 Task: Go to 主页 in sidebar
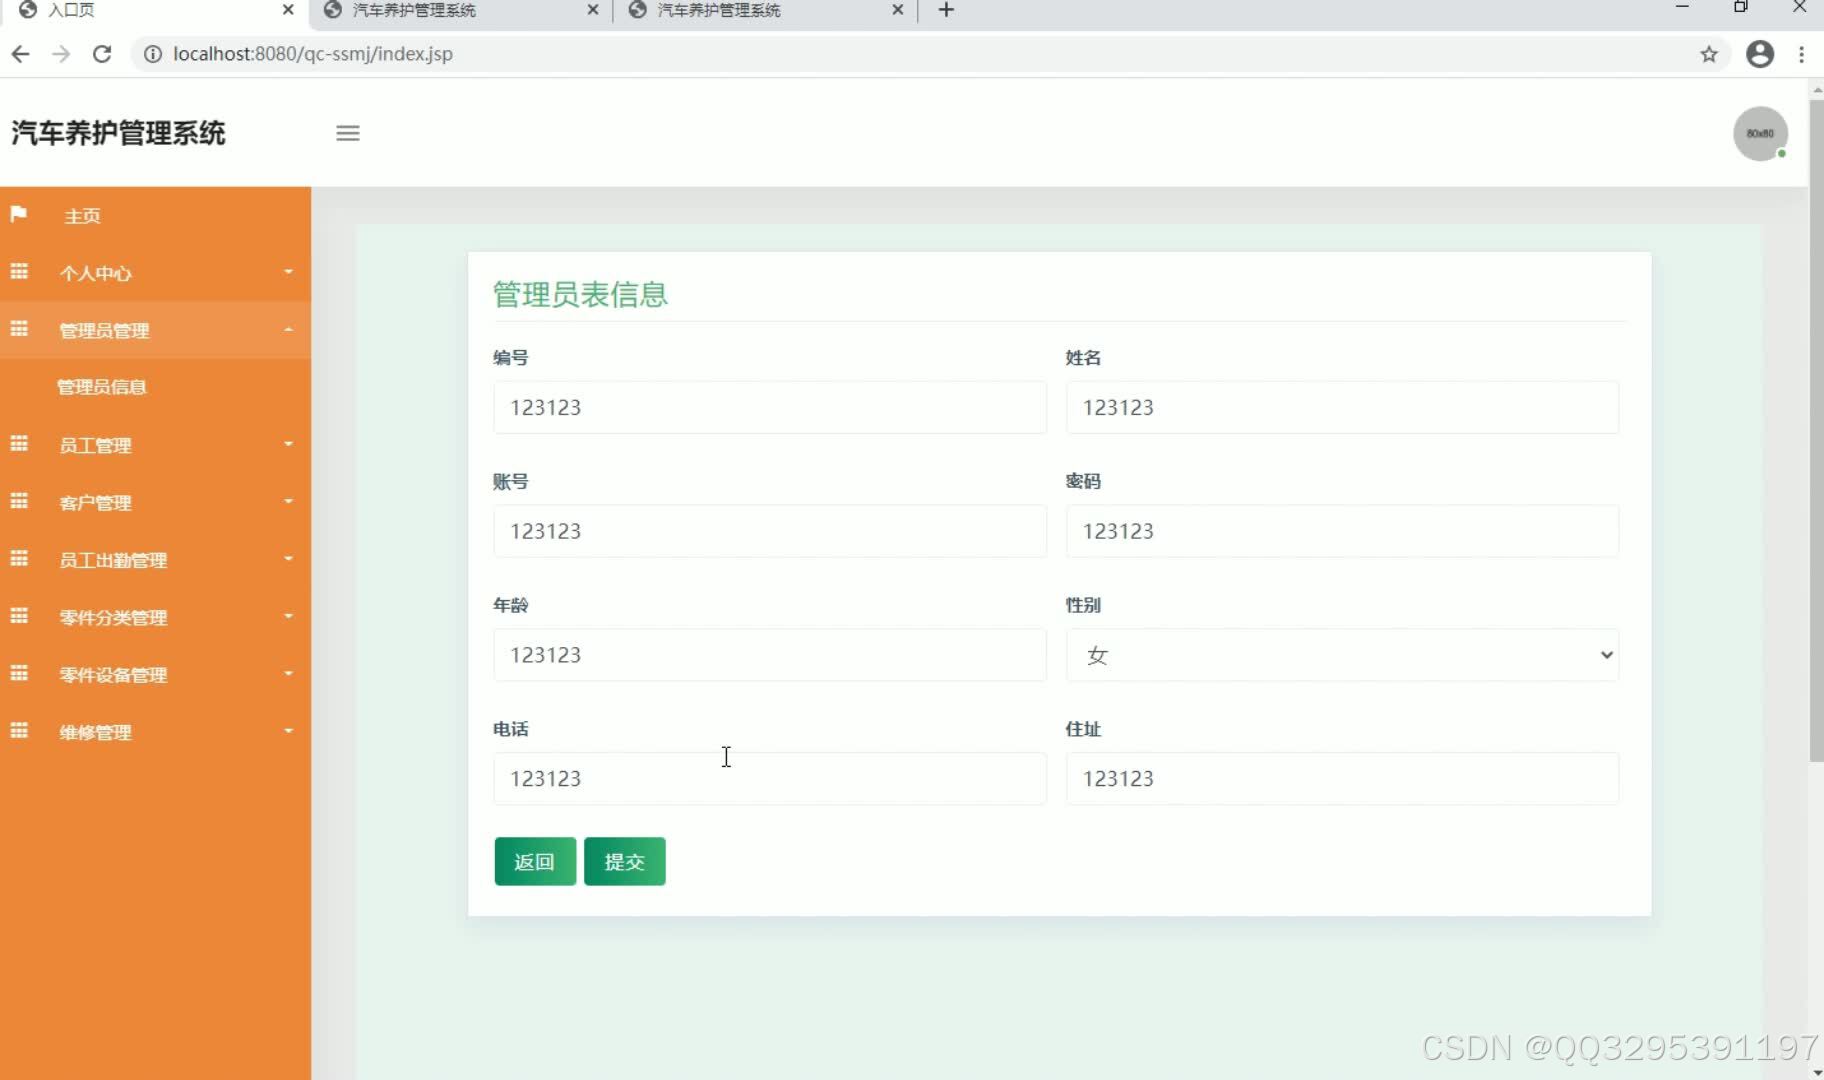pos(82,216)
